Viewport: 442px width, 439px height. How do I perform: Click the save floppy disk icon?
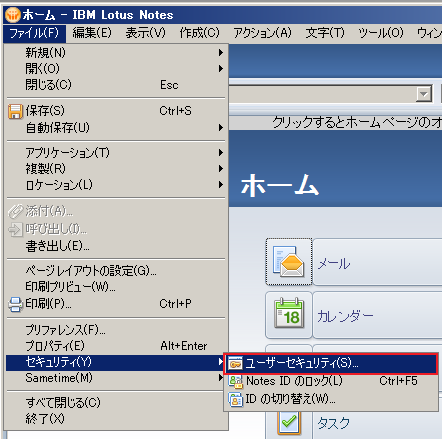(15, 111)
